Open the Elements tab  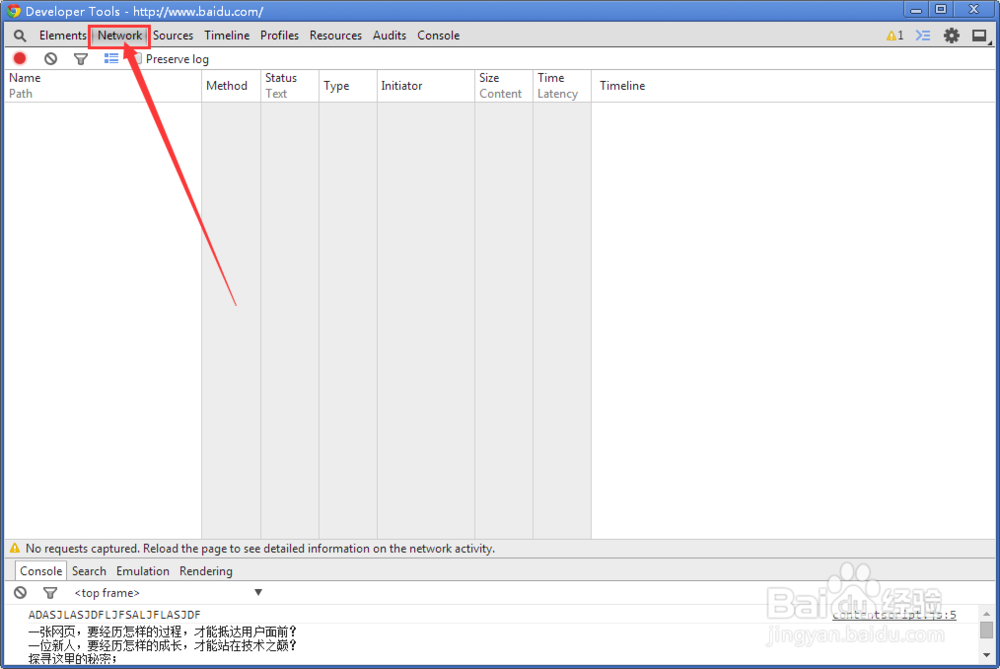point(62,36)
